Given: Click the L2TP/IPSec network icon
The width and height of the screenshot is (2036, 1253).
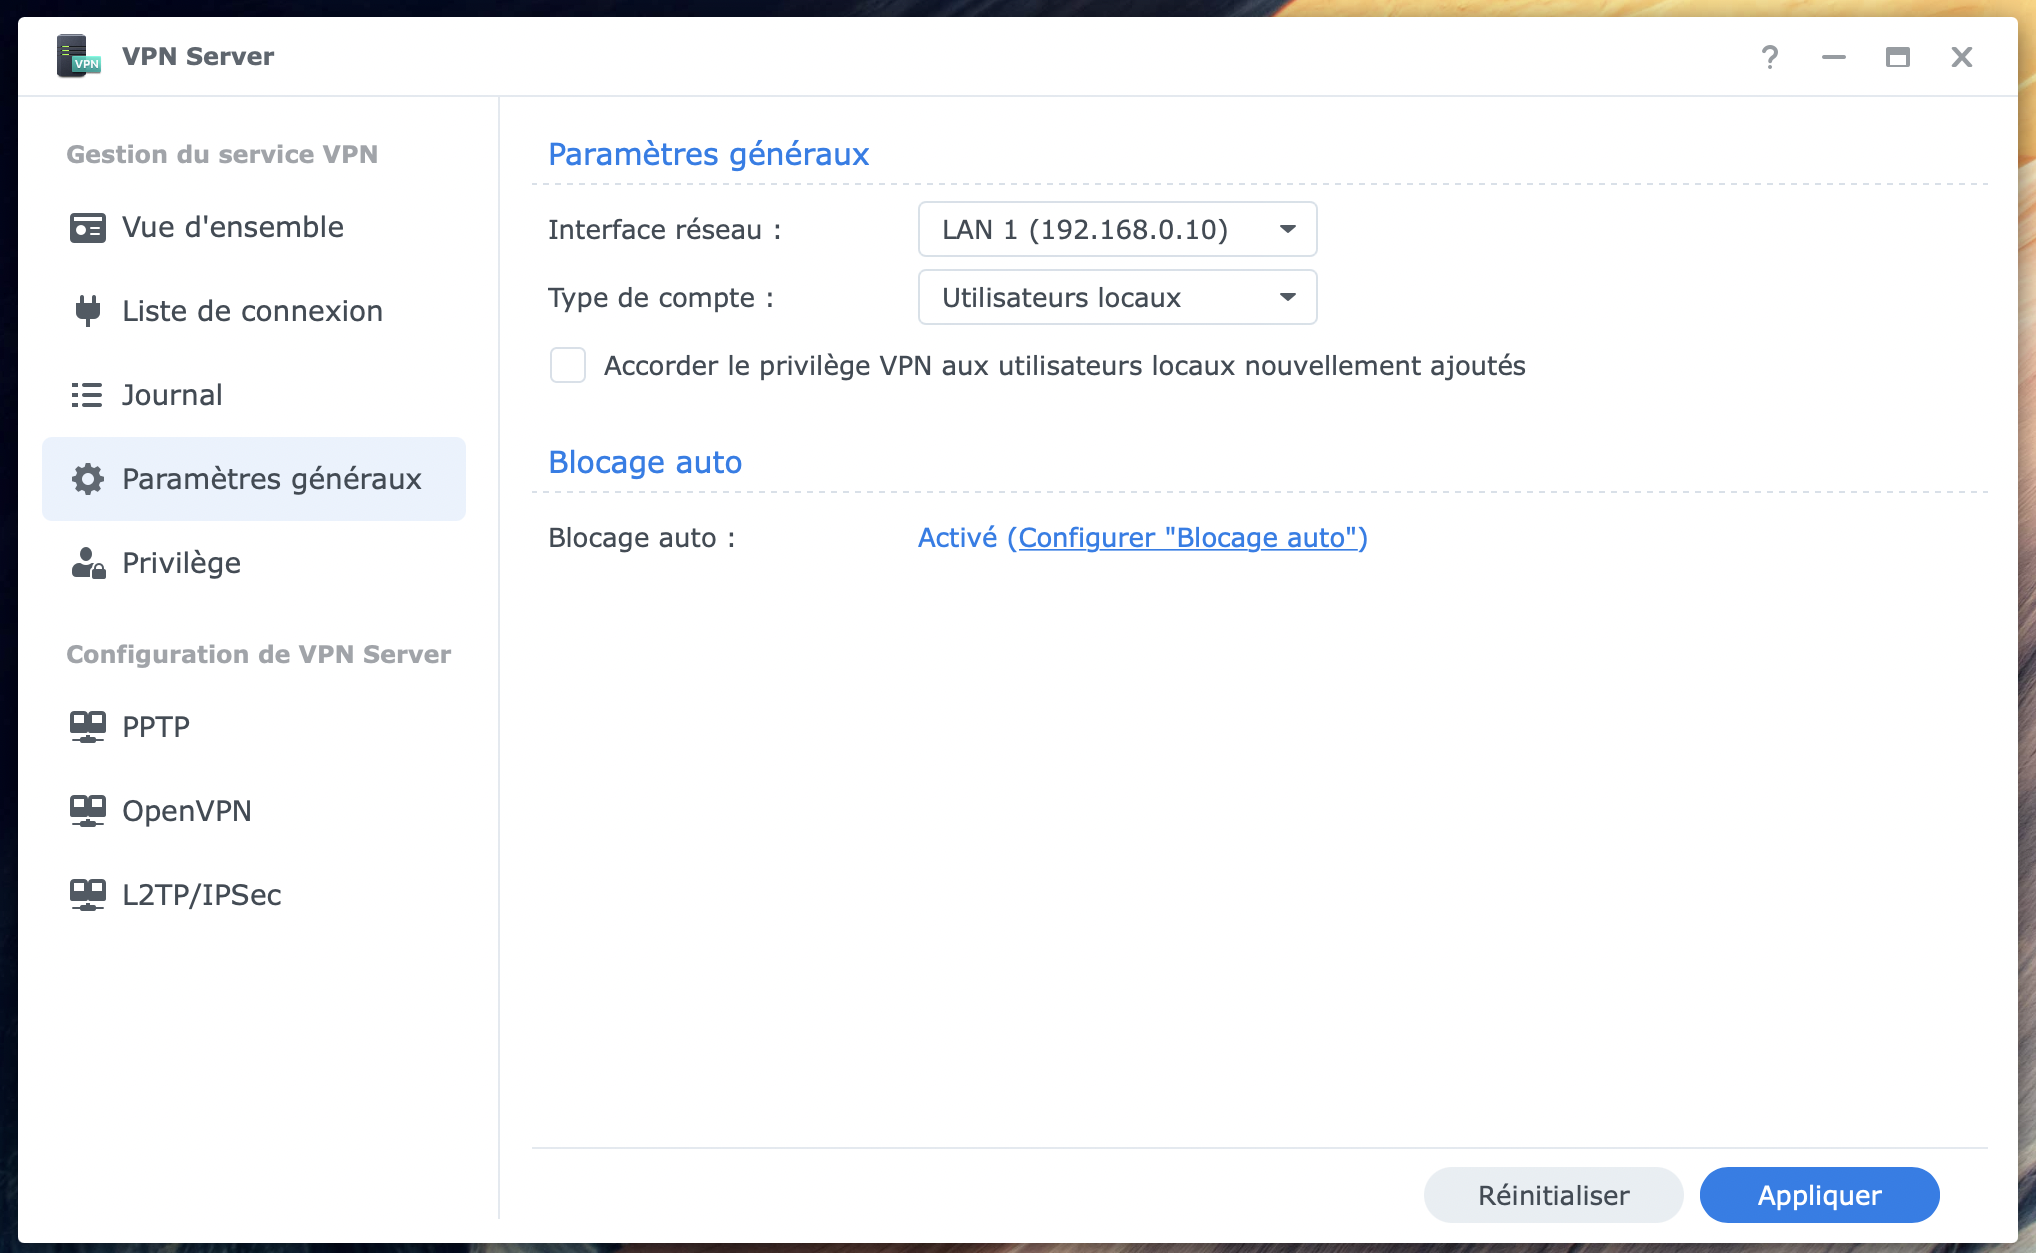Looking at the screenshot, I should tap(87, 895).
